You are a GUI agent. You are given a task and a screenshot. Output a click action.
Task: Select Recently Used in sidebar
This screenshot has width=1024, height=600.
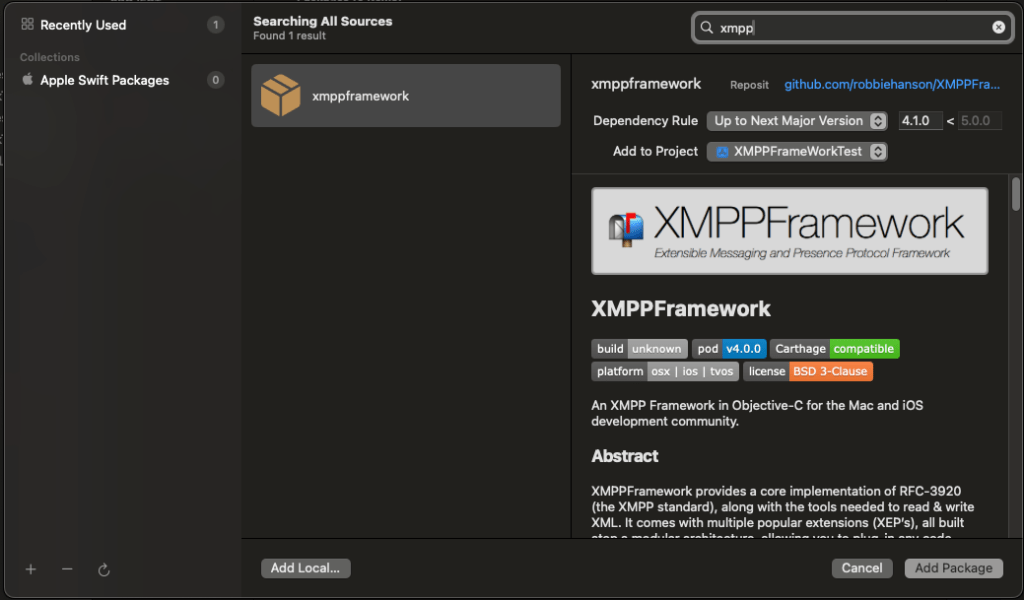coord(83,25)
